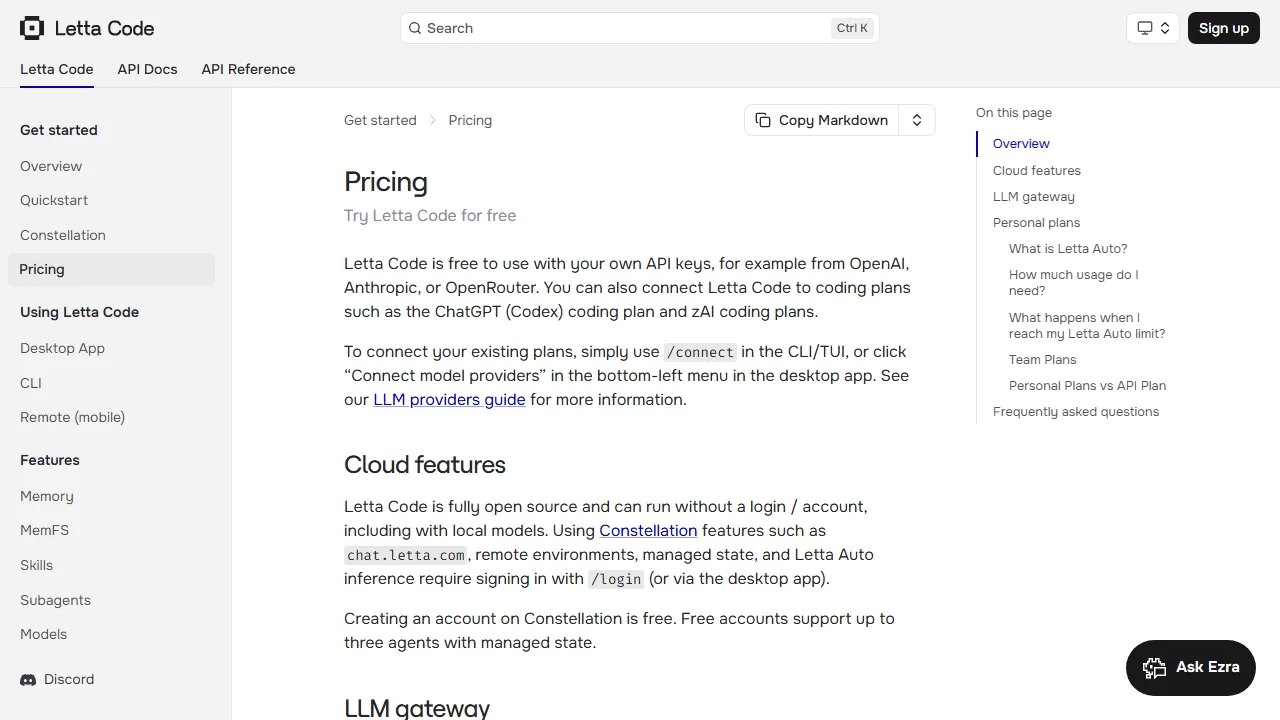The height and width of the screenshot is (720, 1280).
Task: Click the Sign up button
Action: (x=1223, y=28)
